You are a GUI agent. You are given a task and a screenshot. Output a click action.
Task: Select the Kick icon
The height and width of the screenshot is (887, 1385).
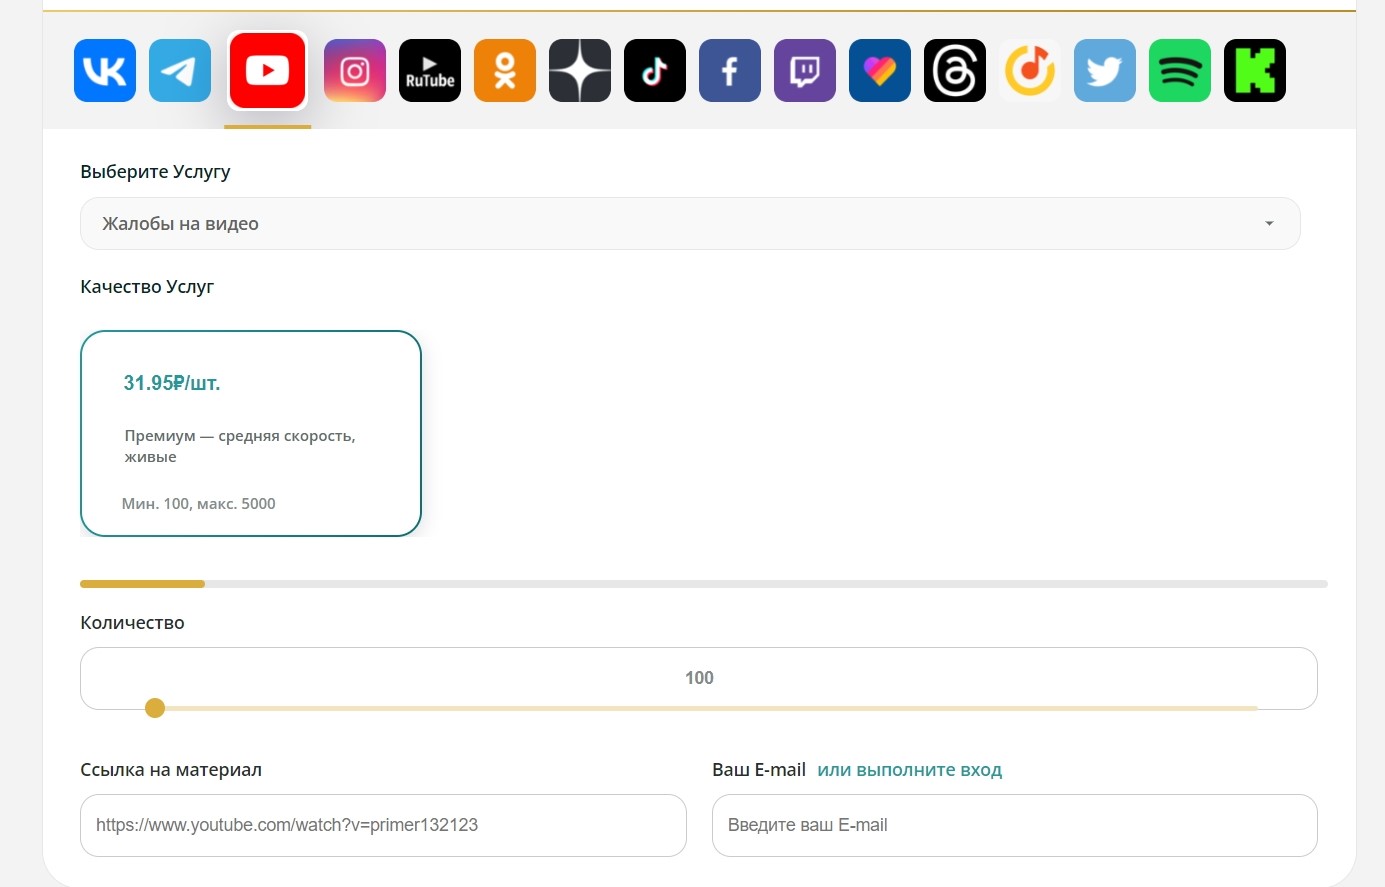(x=1255, y=71)
